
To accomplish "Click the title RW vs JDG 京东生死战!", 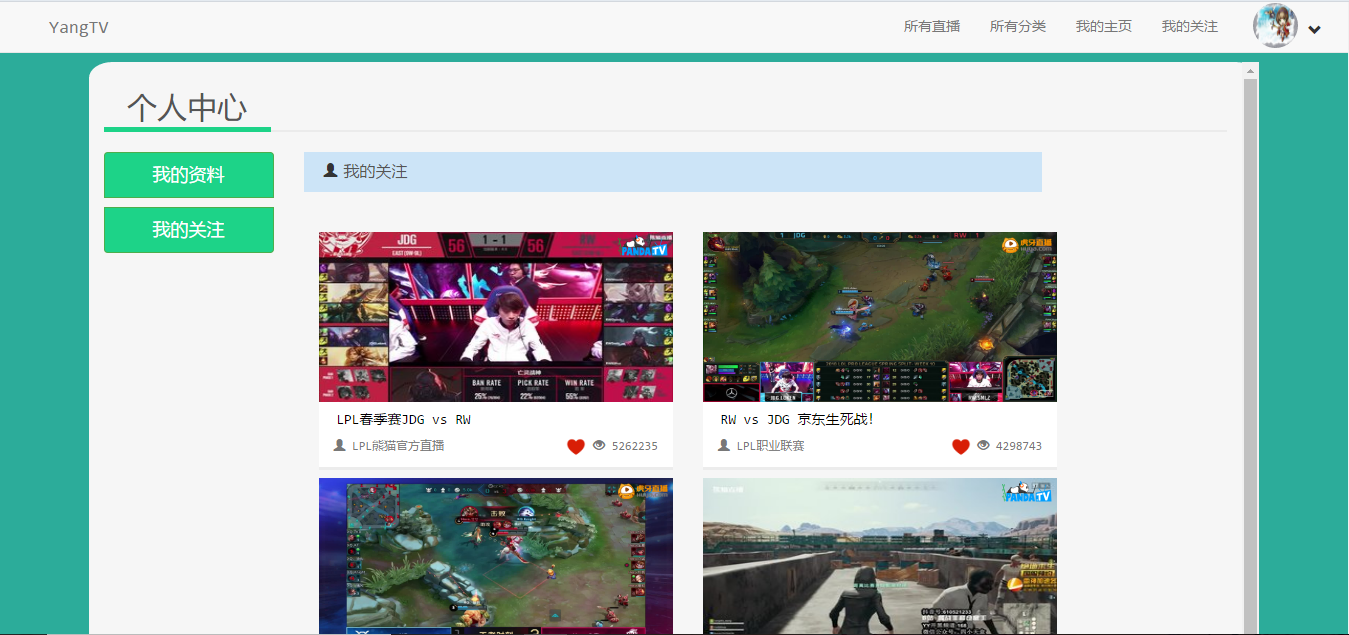I will click(797, 419).
